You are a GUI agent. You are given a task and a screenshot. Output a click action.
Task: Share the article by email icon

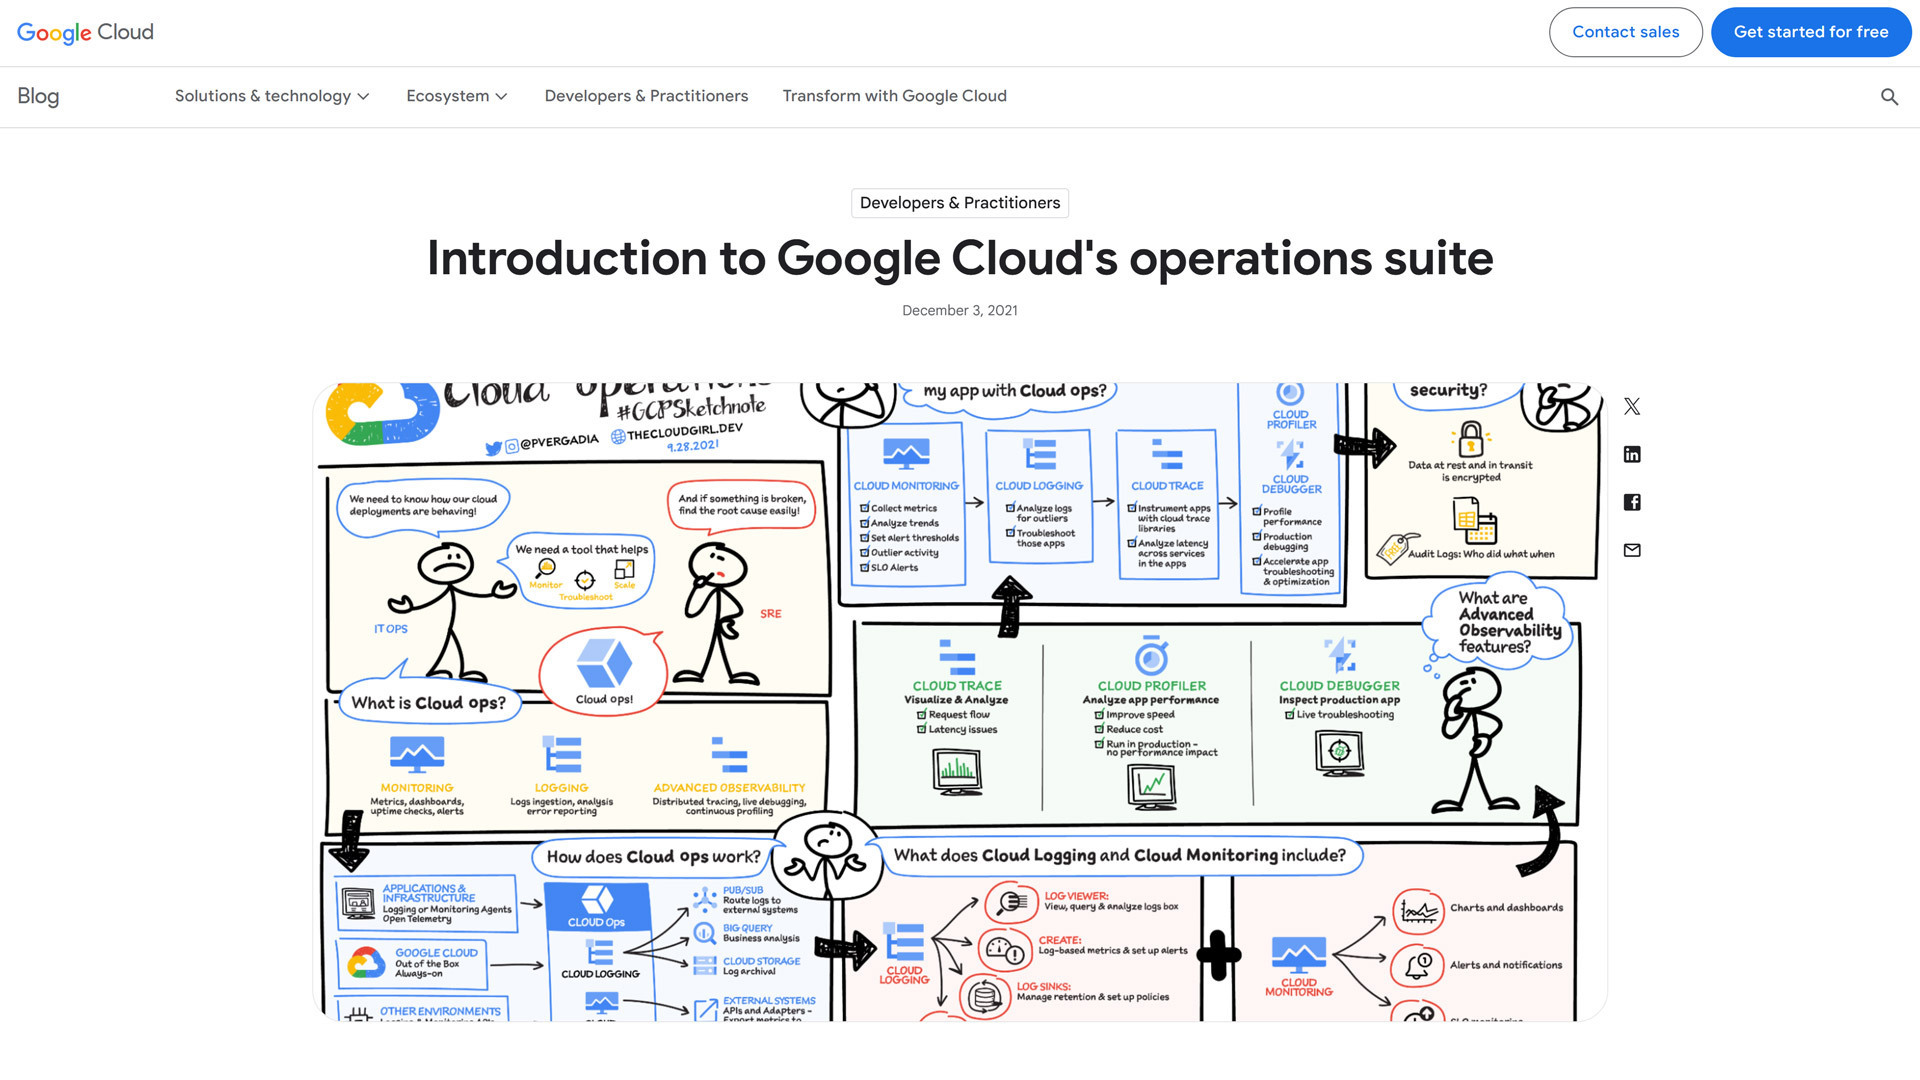[1632, 550]
